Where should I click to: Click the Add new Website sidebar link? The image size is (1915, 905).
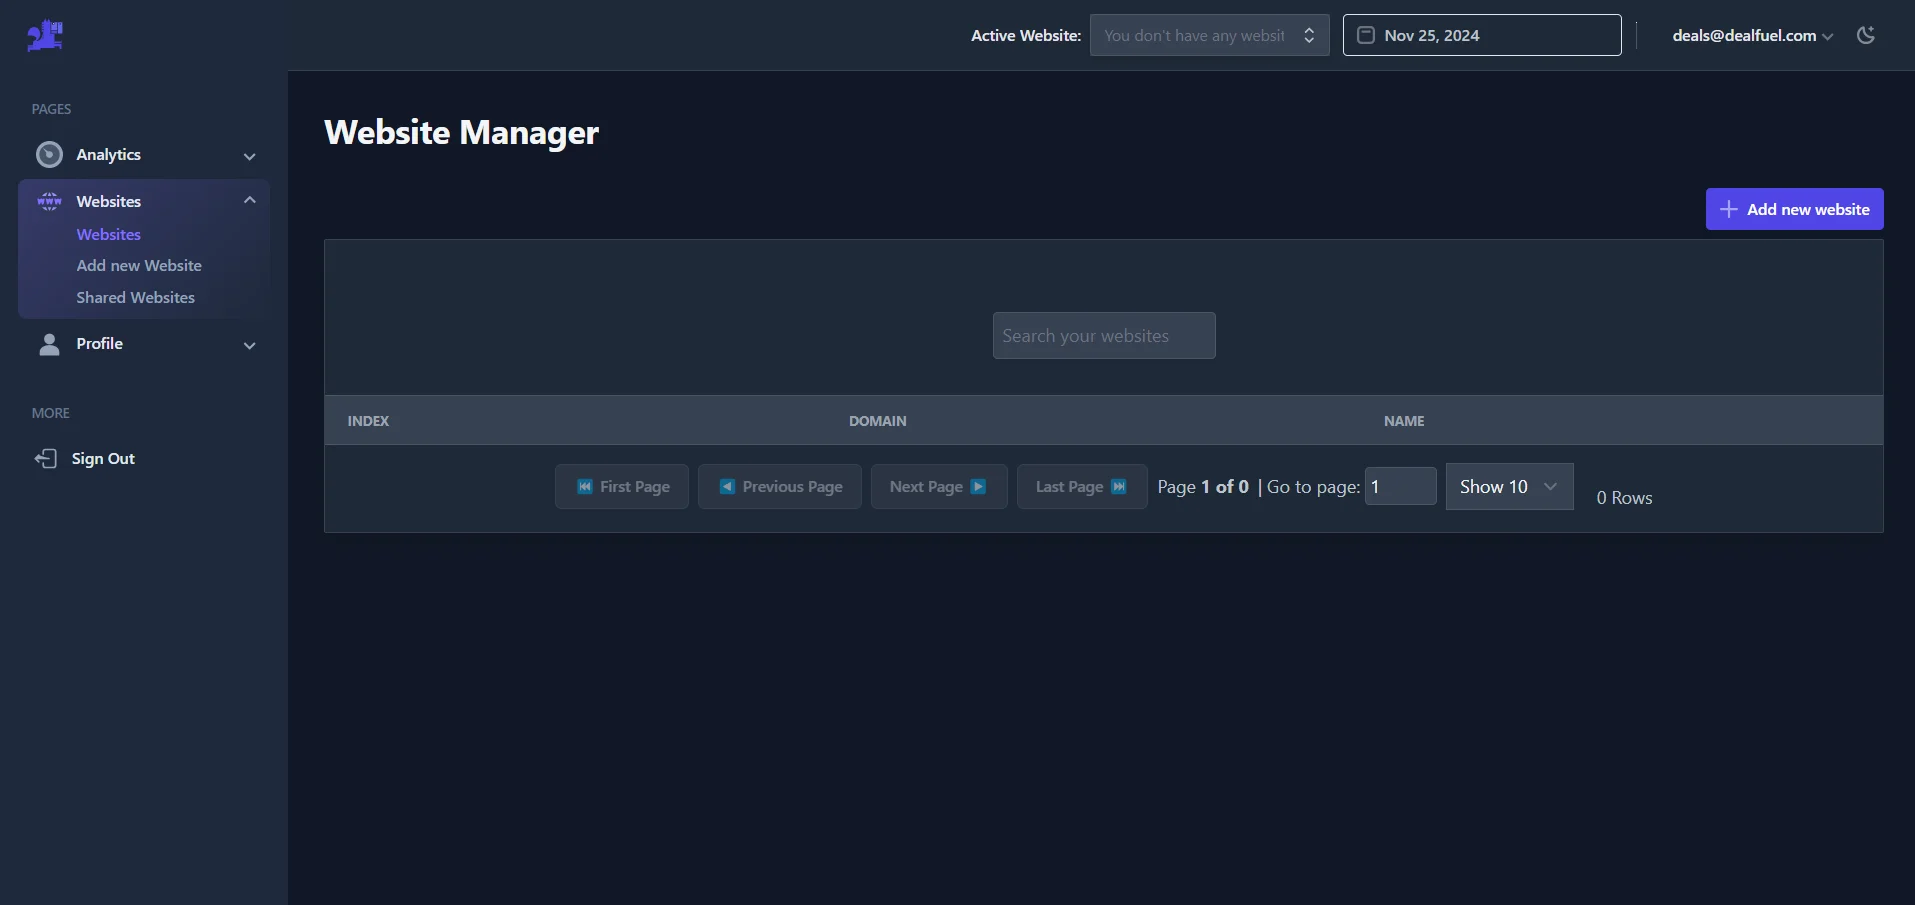[x=139, y=265]
